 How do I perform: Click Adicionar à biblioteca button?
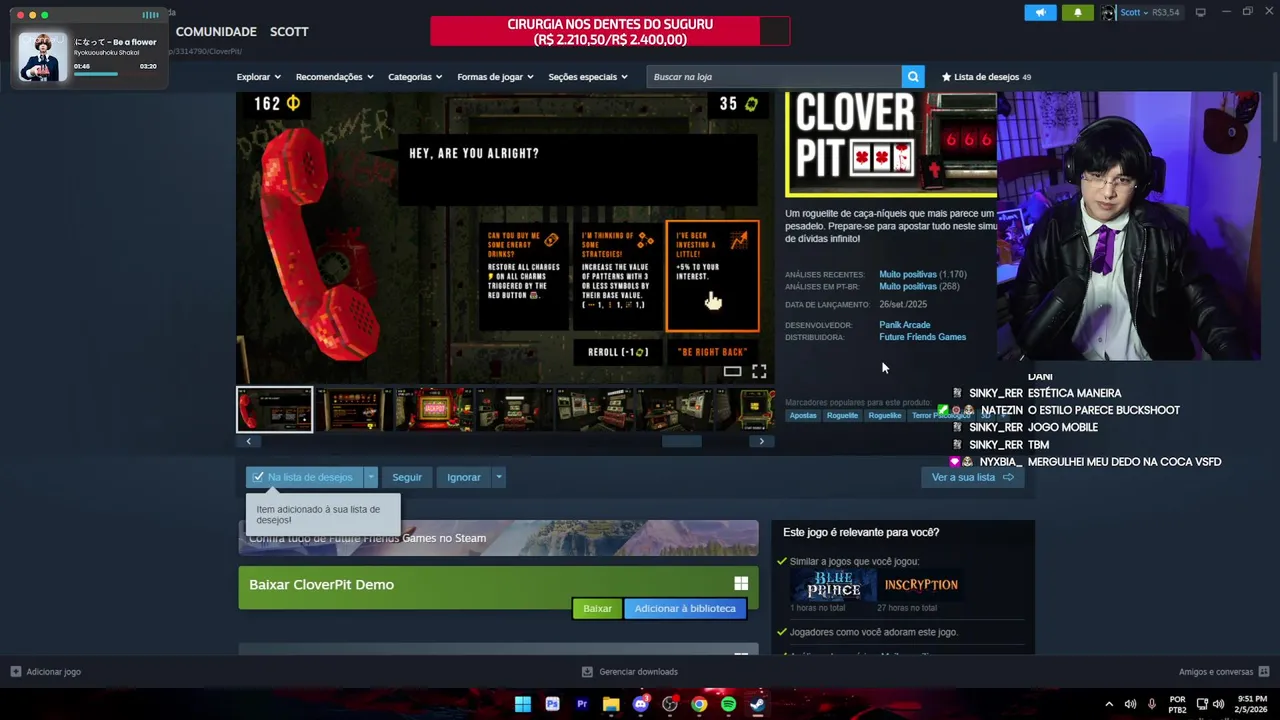pos(685,608)
